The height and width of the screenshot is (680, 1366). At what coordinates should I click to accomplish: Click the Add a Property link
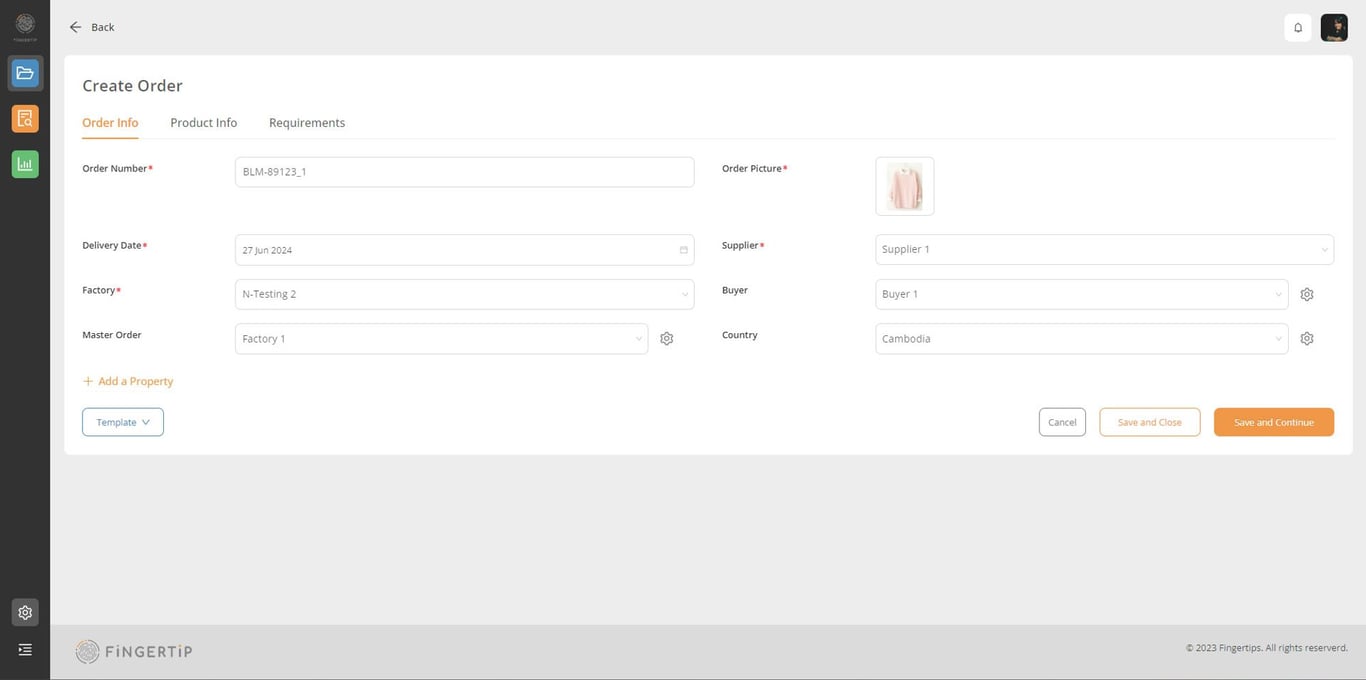(x=135, y=381)
